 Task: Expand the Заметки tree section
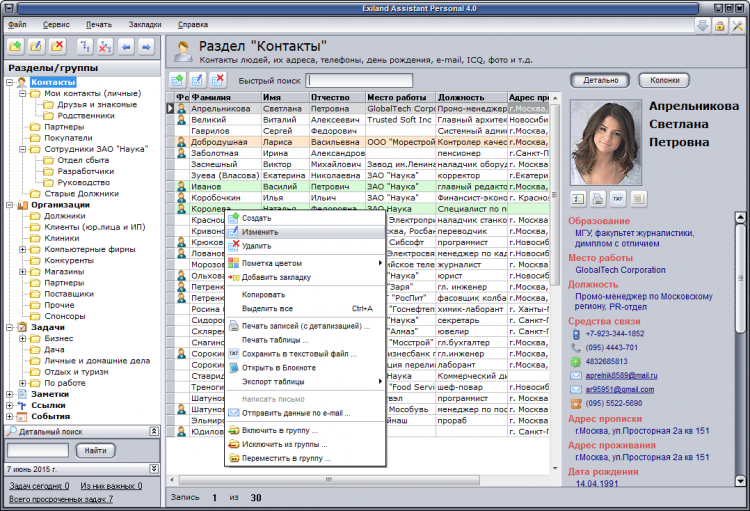click(9, 394)
